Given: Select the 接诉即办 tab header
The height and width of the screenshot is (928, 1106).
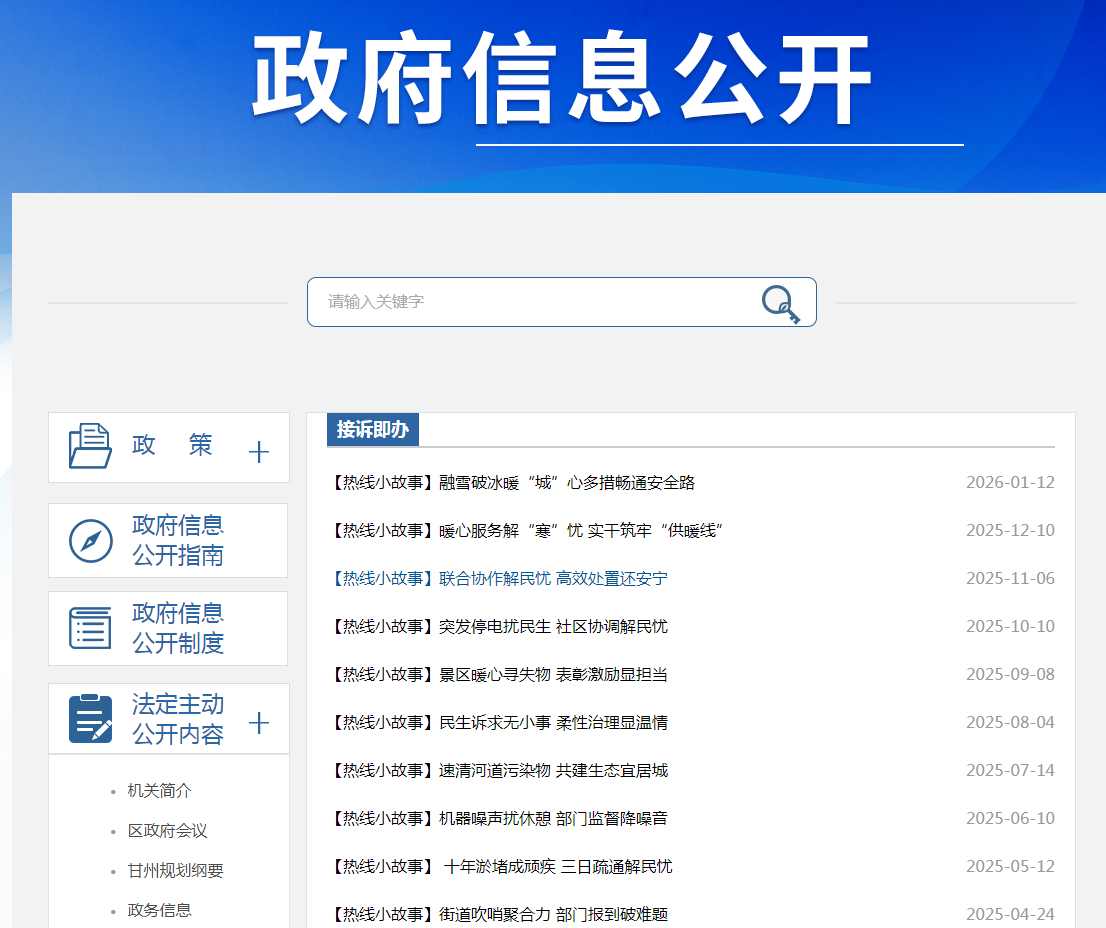Looking at the screenshot, I should coord(372,430).
